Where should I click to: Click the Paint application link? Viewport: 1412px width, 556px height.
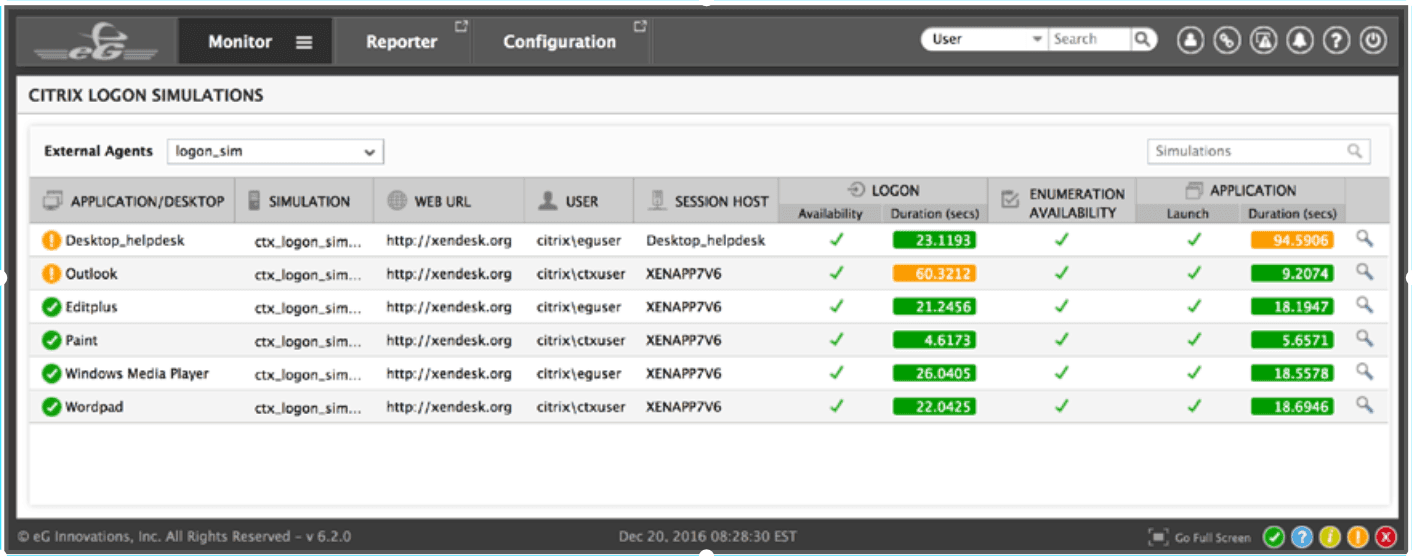click(82, 340)
